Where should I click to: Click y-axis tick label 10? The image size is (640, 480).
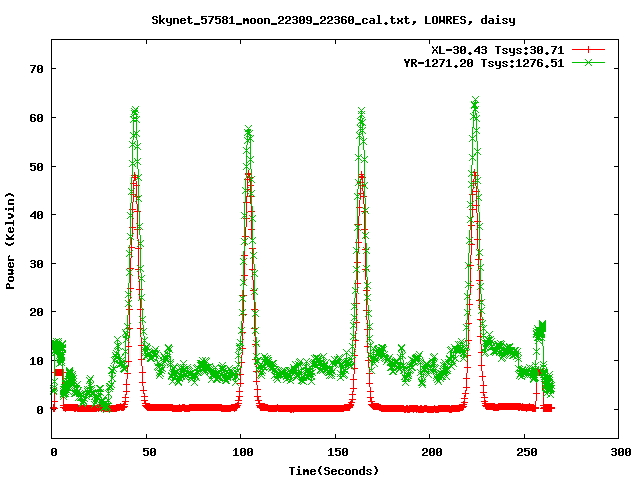[36, 361]
